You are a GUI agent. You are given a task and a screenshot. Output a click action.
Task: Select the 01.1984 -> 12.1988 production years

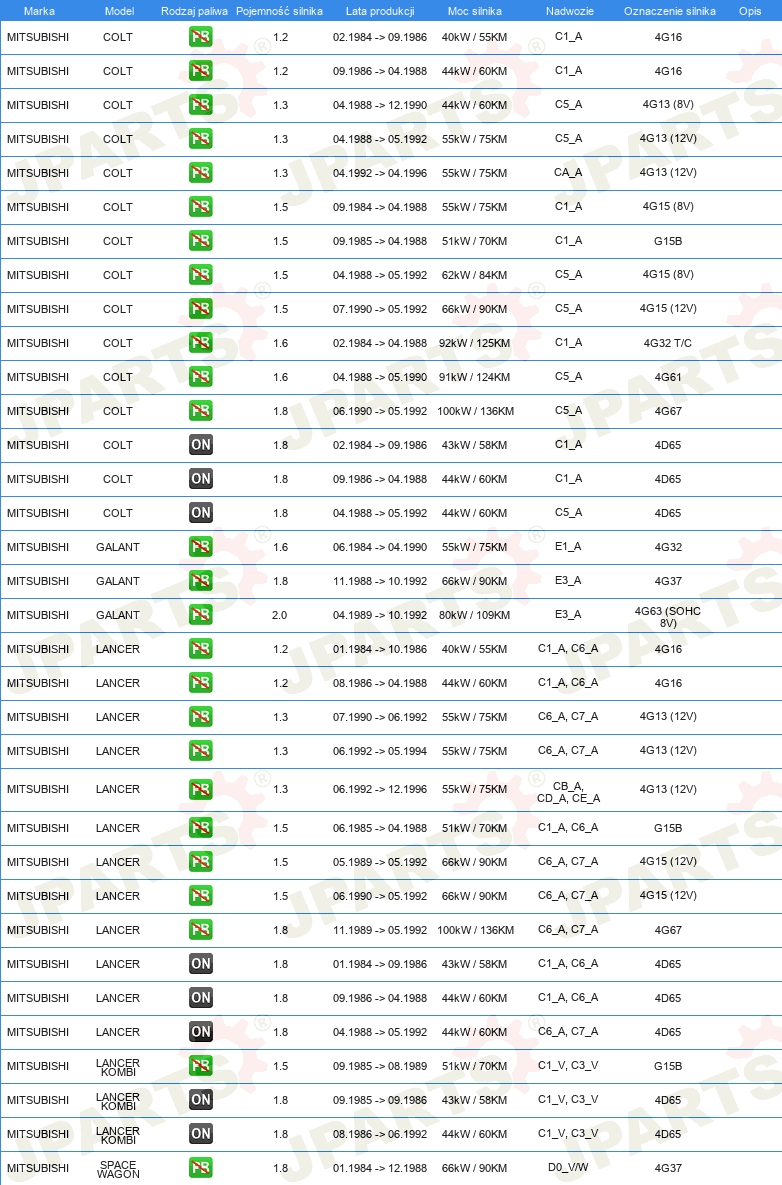pos(380,1168)
